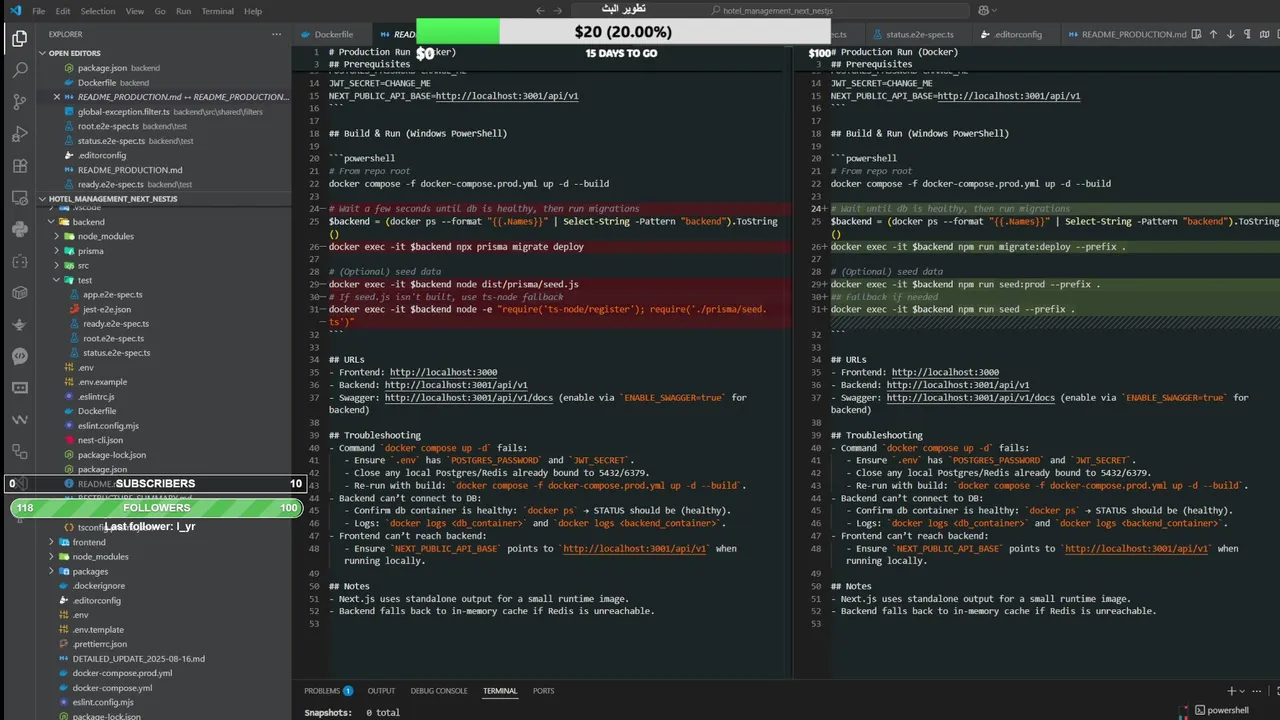Show the OUTPUT panel tab
Screen dimensions: 1280x720
click(381, 691)
